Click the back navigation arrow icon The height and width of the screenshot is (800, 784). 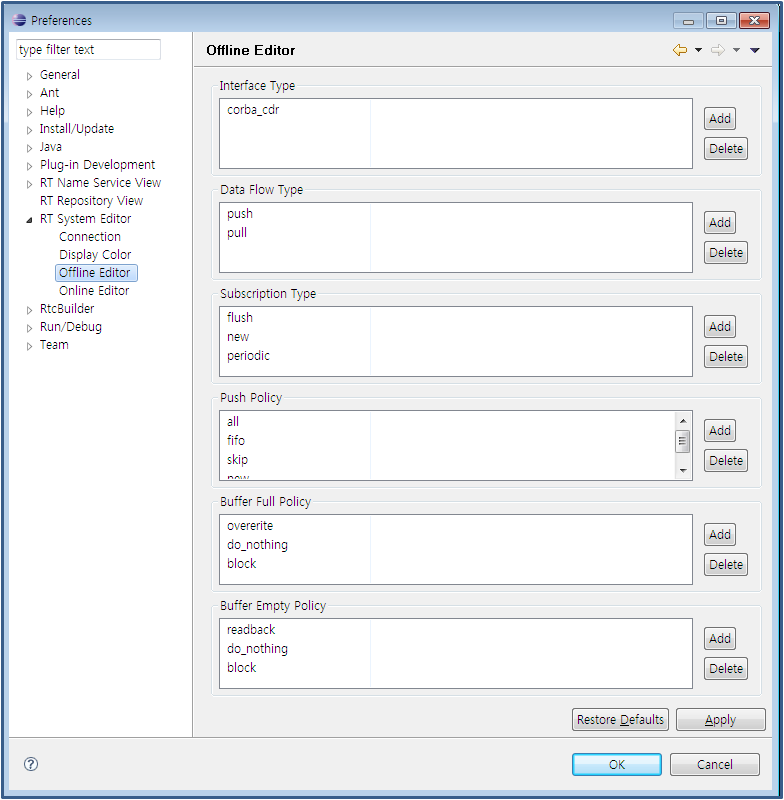pos(680,50)
